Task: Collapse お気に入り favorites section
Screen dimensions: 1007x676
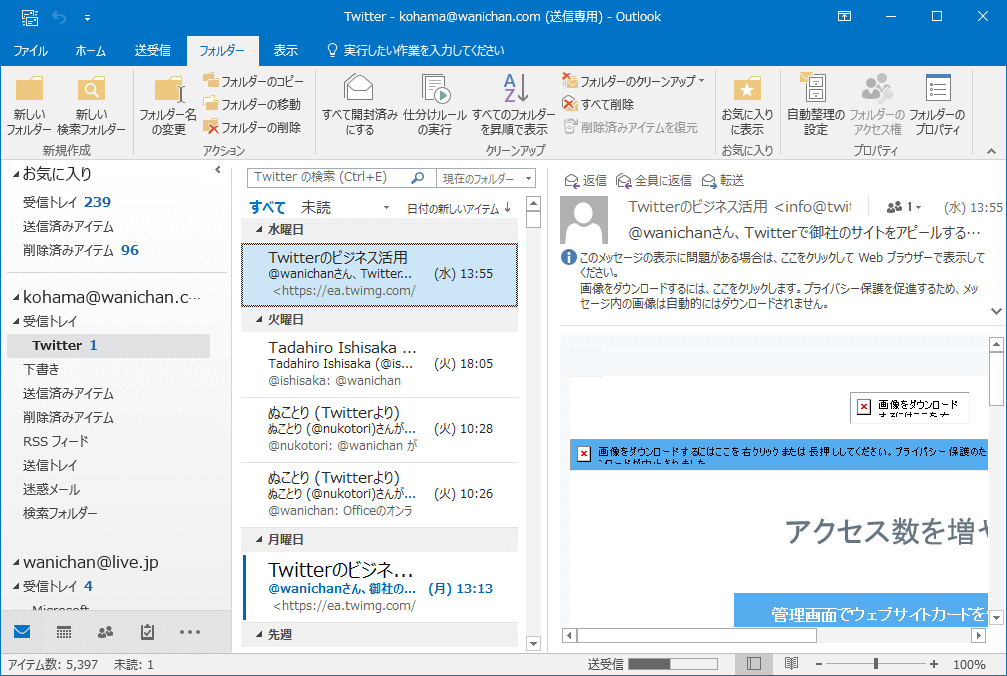Action: 16,175
